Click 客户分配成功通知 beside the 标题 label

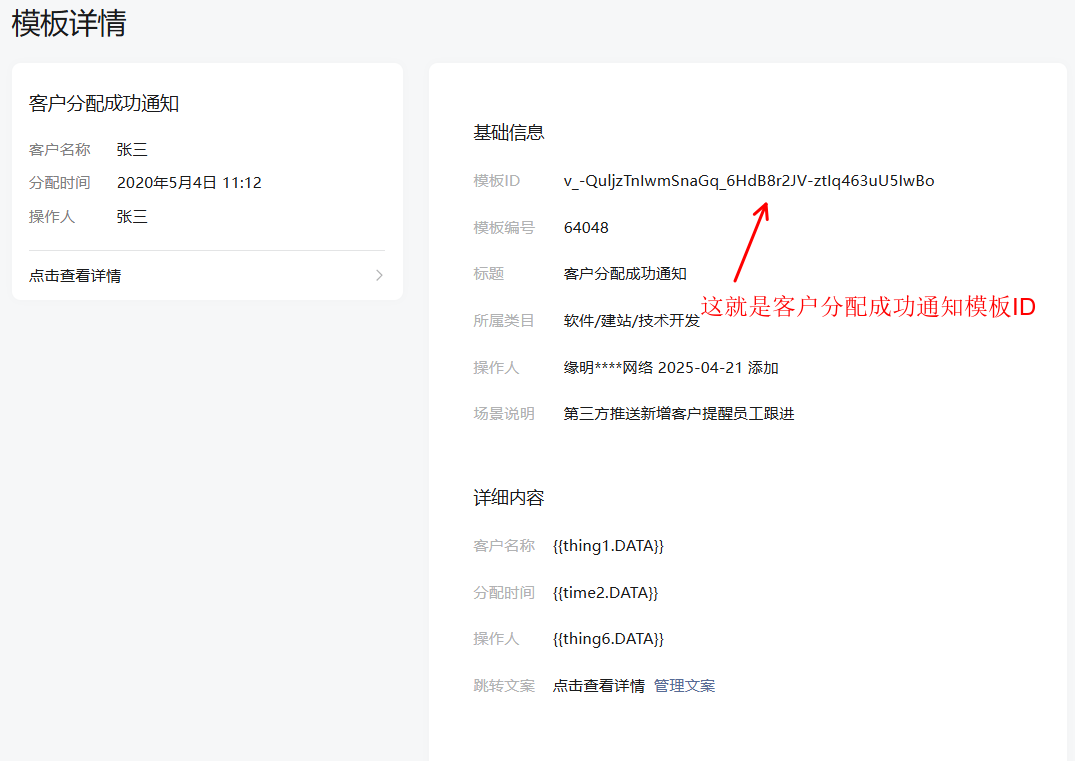click(625, 274)
